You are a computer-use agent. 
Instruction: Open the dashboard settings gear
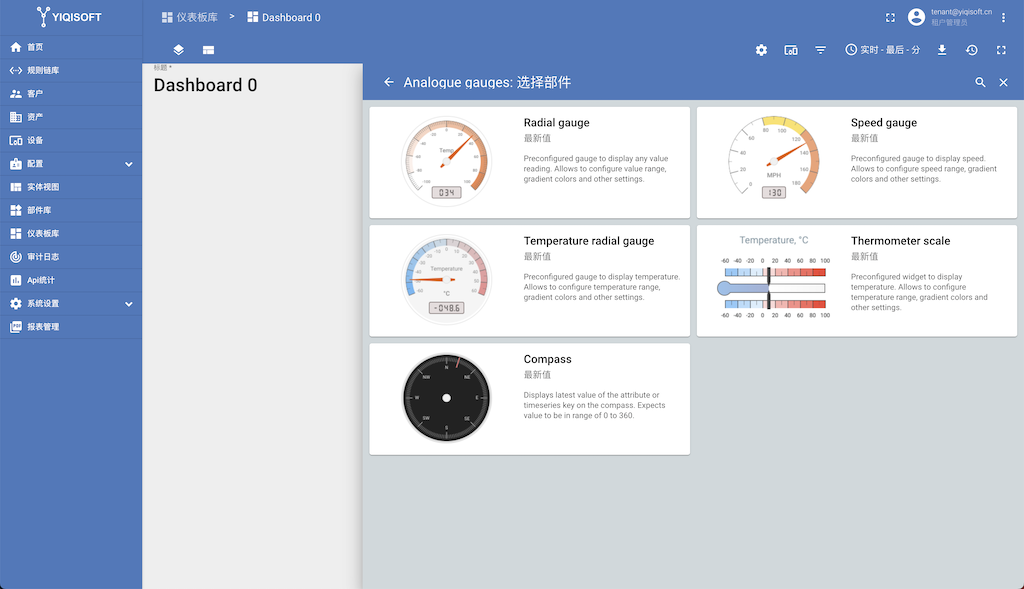761,50
